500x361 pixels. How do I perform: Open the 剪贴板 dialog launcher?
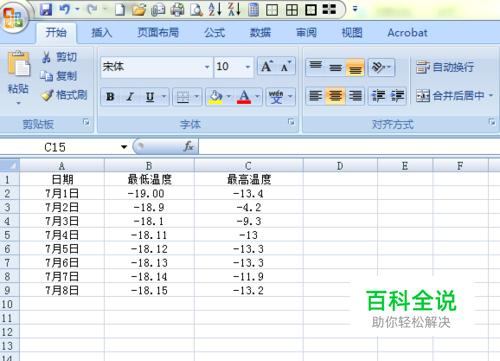86,122
